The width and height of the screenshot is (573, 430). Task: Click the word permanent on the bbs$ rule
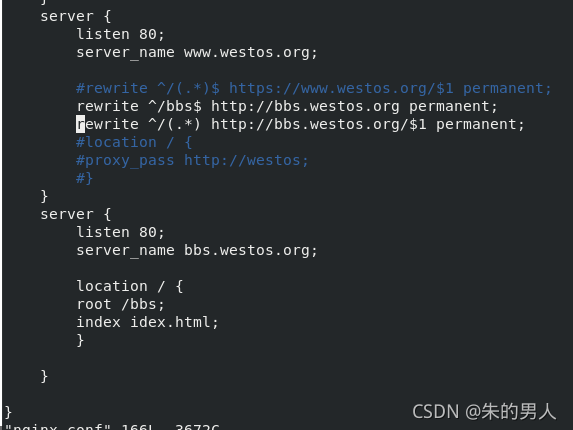453,106
